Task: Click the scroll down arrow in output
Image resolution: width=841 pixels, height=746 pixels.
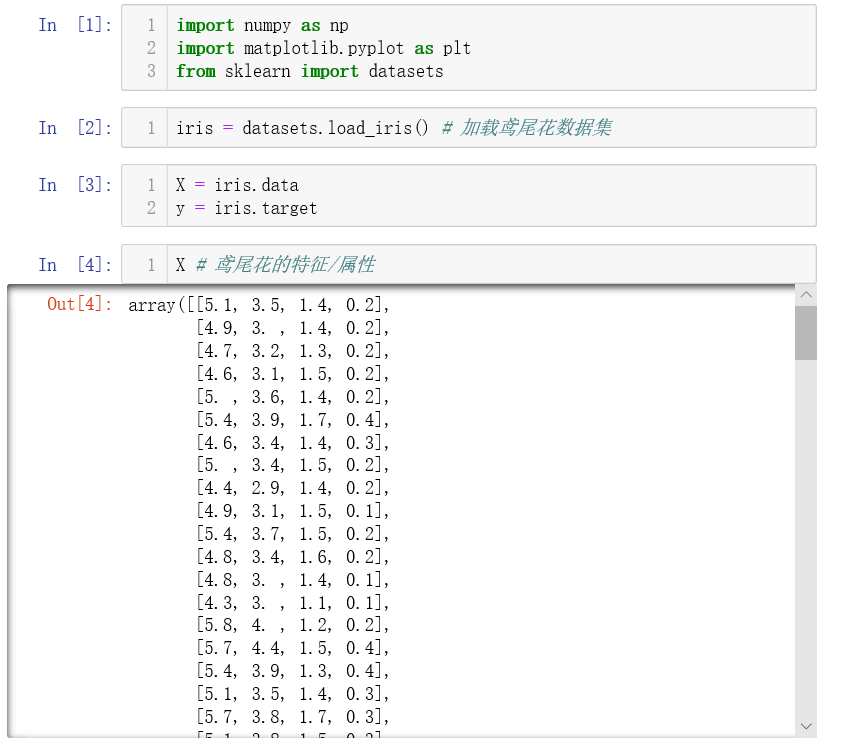Action: 806,726
